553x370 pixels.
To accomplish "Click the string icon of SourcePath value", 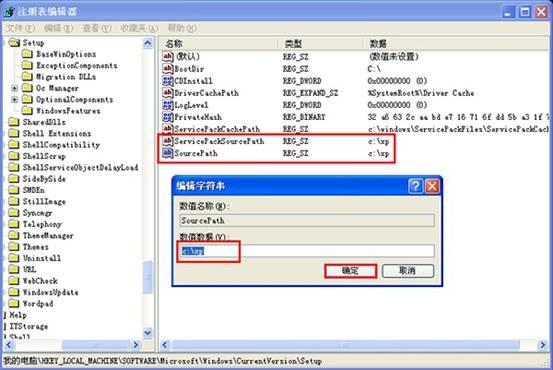I will click(x=168, y=153).
